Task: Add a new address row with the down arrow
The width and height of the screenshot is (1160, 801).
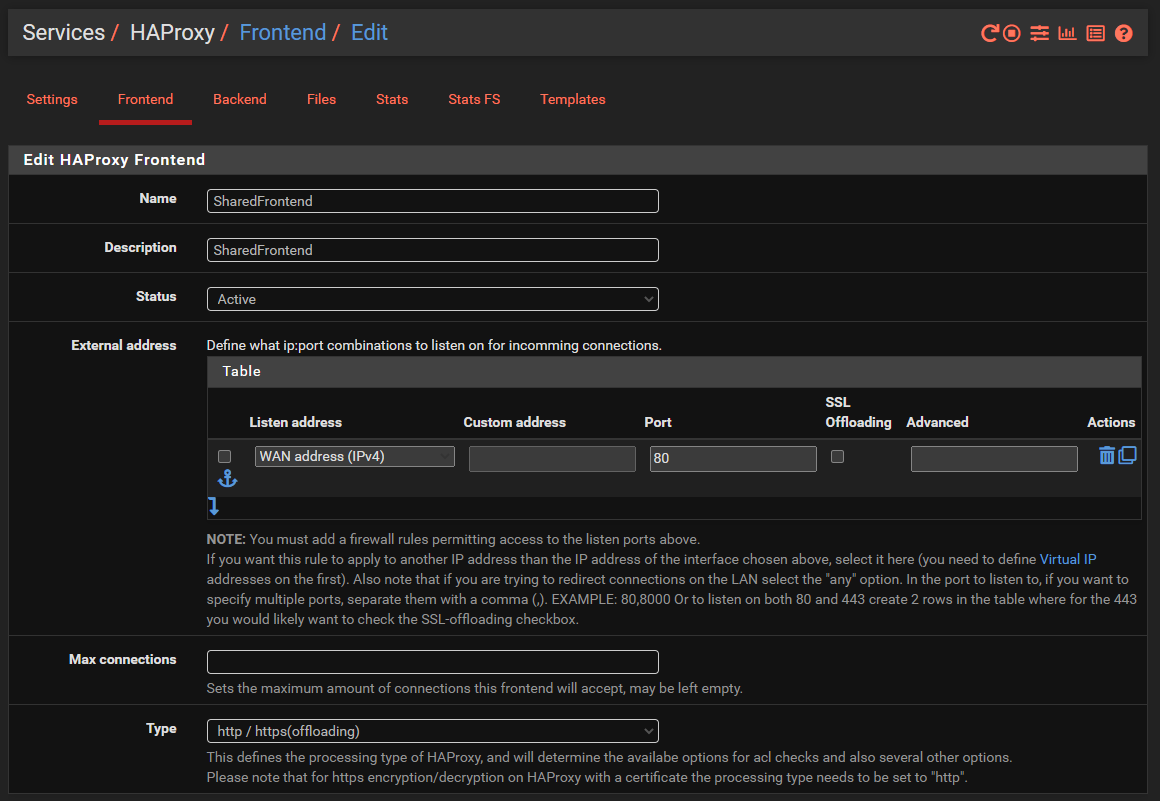Action: 214,506
